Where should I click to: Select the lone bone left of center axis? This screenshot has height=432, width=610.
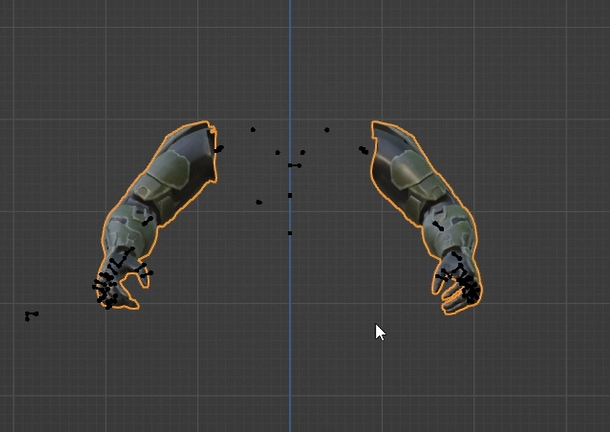(x=259, y=202)
